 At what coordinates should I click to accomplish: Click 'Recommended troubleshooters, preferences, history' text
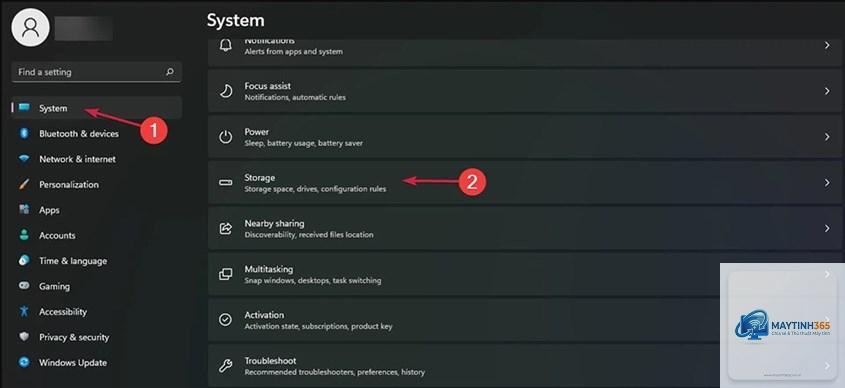335,372
